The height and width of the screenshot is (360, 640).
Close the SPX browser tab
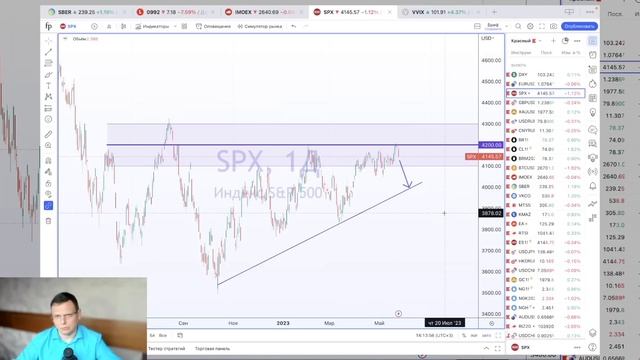[x=389, y=12]
